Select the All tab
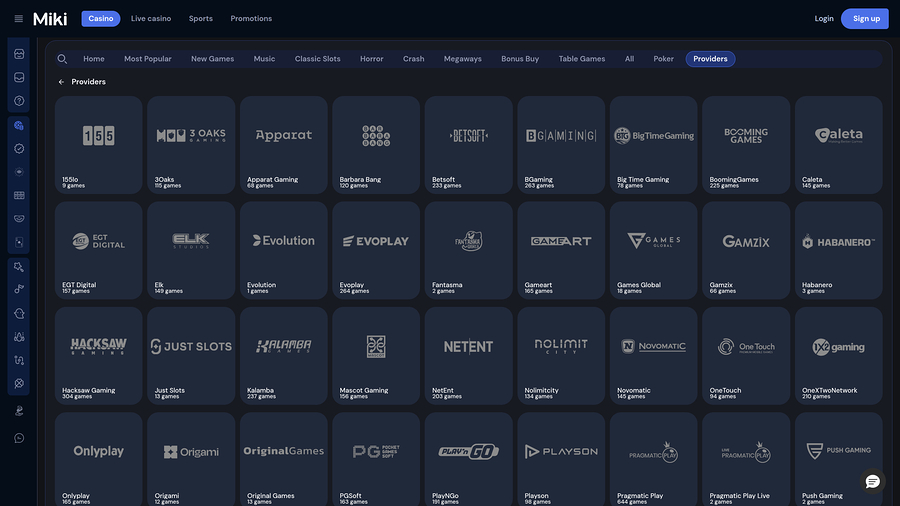This screenshot has height=506, width=900. tap(630, 59)
